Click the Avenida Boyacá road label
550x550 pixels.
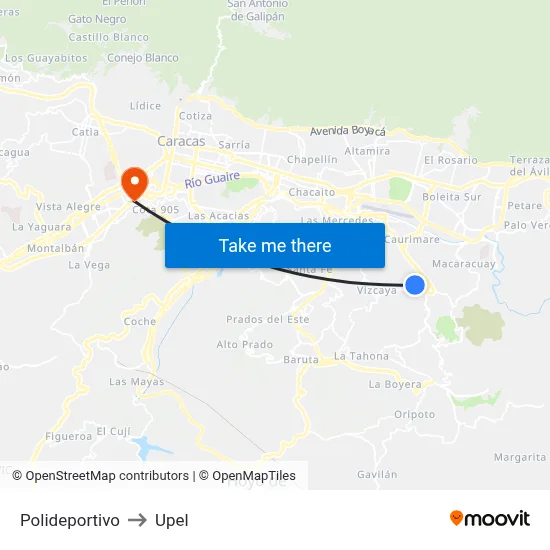[348, 131]
